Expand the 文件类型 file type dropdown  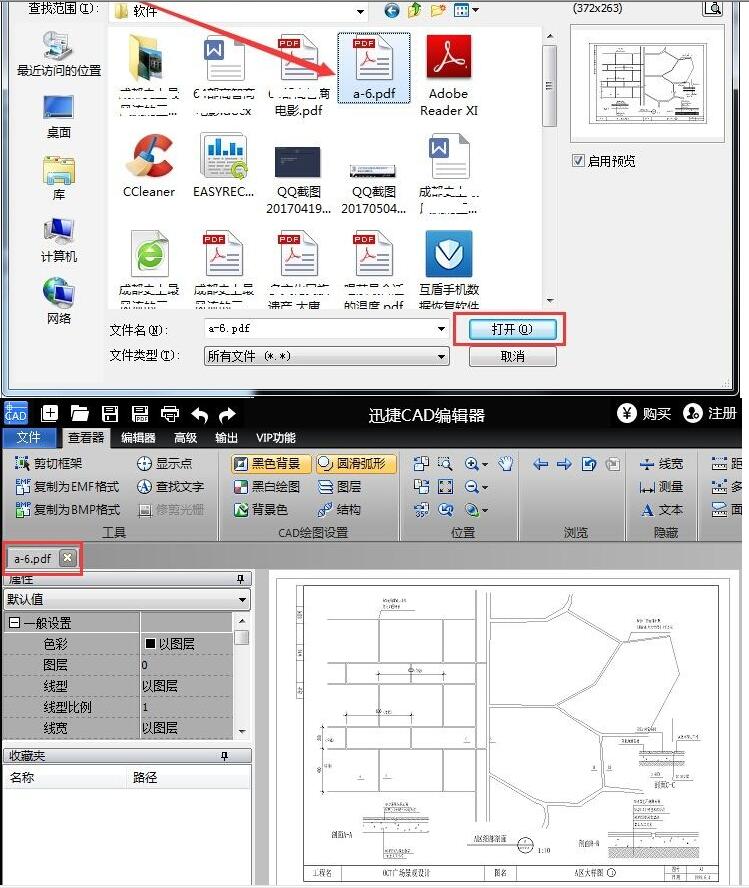(x=441, y=356)
